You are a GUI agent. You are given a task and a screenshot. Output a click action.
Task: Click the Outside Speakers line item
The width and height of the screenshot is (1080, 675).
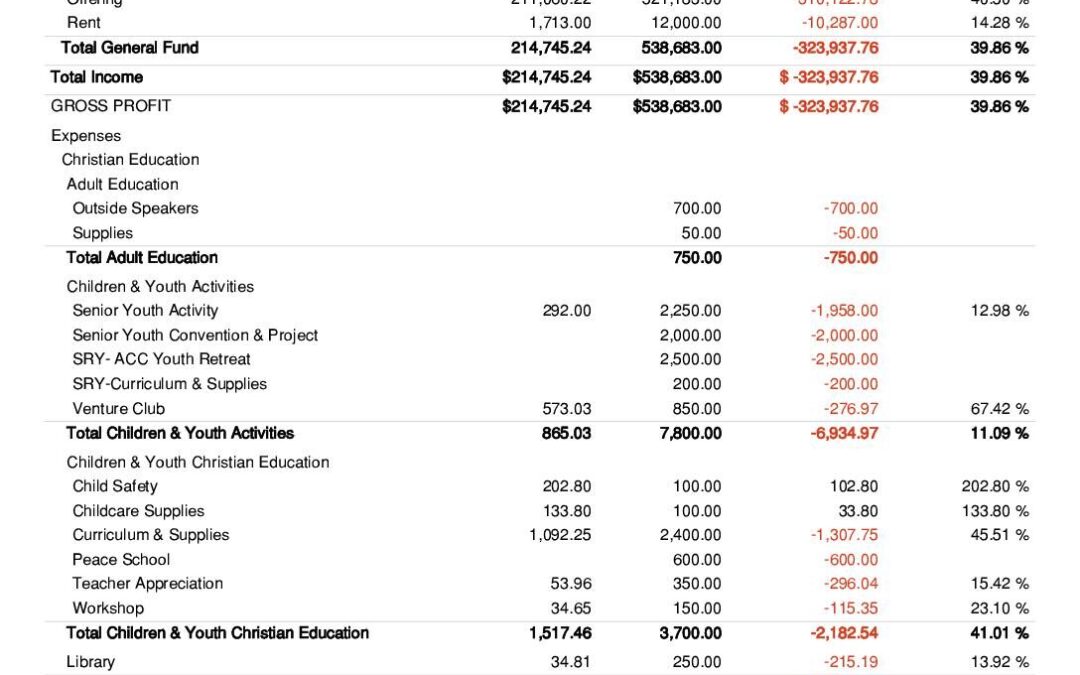click(135, 208)
